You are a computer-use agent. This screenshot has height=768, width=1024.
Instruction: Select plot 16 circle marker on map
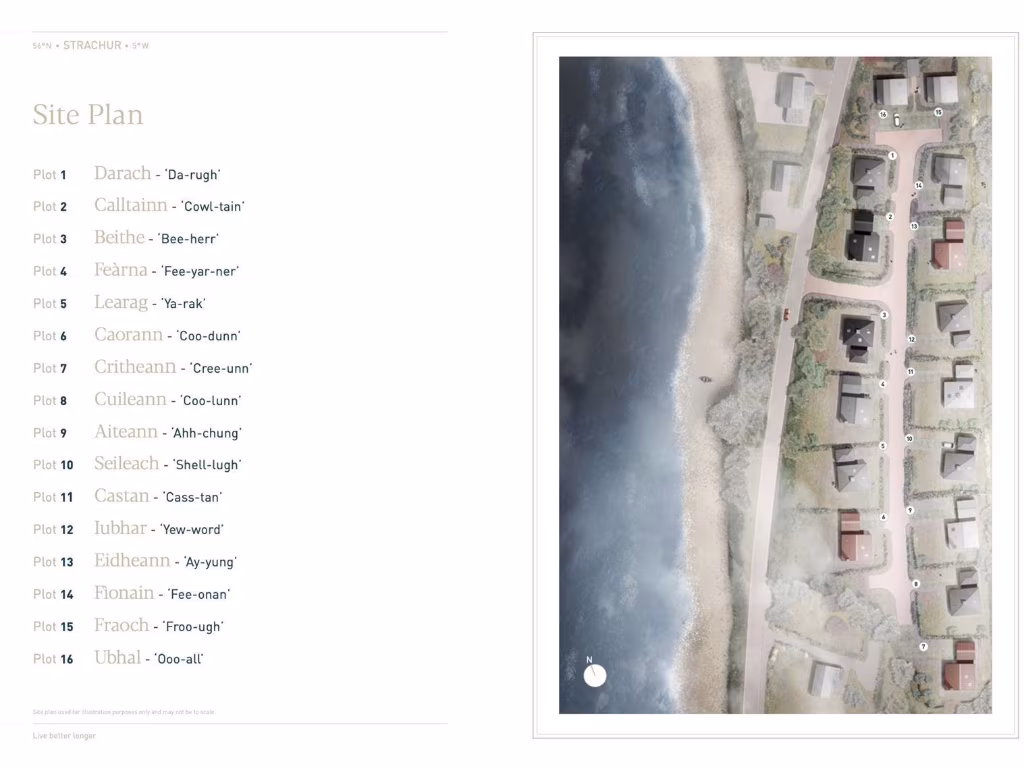pos(883,114)
